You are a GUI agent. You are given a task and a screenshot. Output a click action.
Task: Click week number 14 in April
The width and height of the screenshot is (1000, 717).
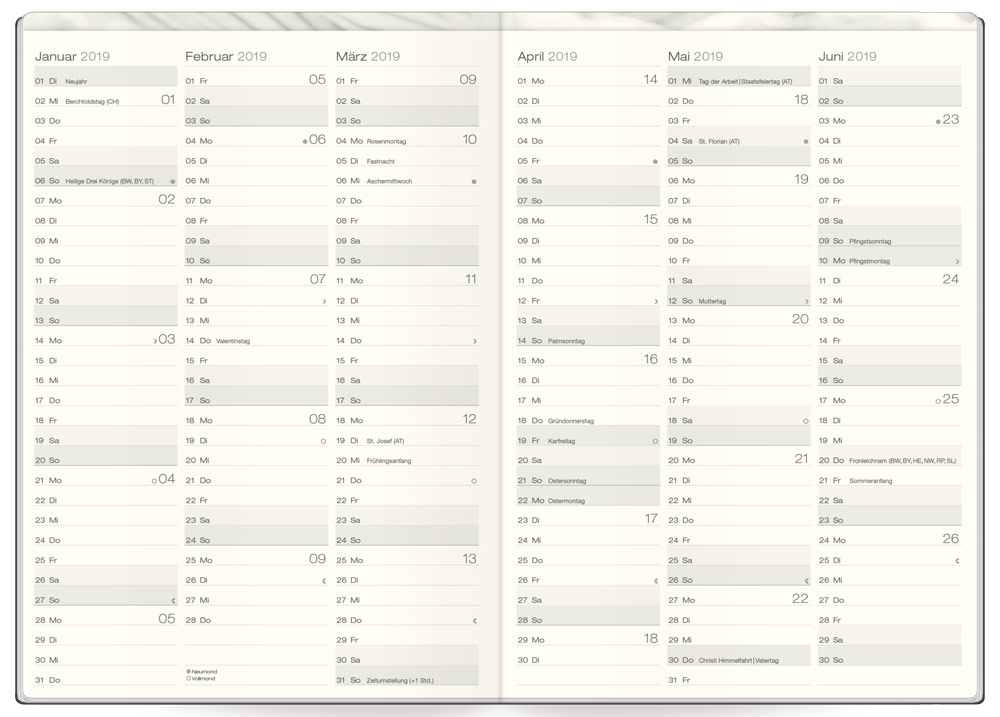point(650,79)
